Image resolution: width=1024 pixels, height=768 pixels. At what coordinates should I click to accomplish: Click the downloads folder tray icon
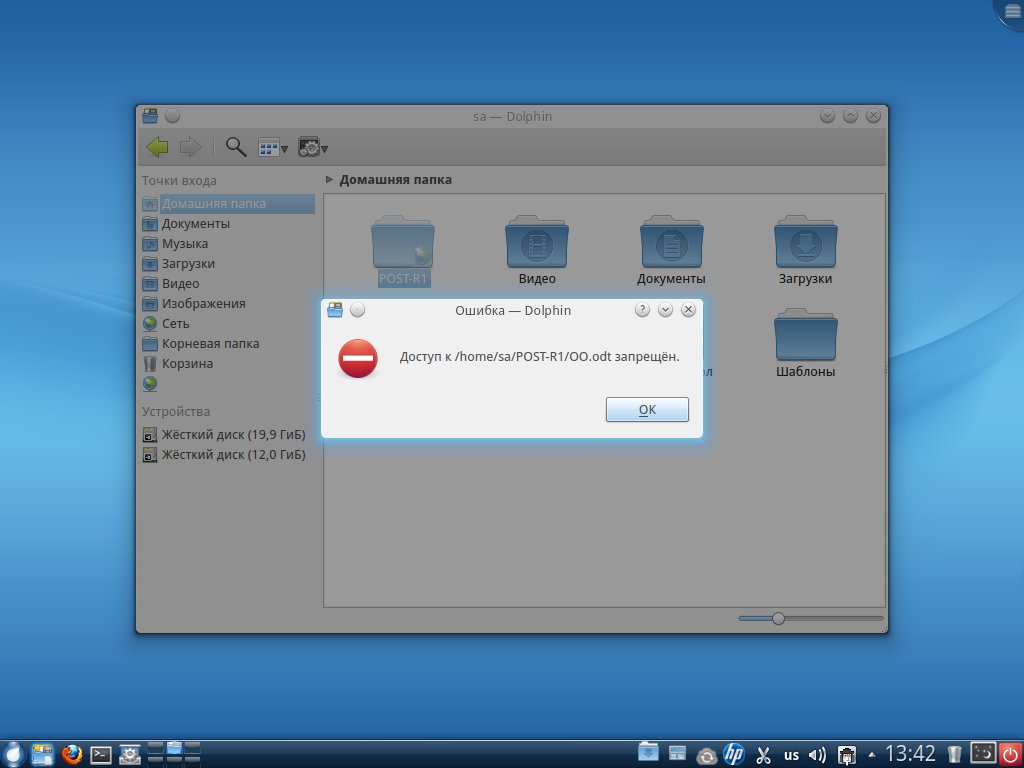coord(648,754)
